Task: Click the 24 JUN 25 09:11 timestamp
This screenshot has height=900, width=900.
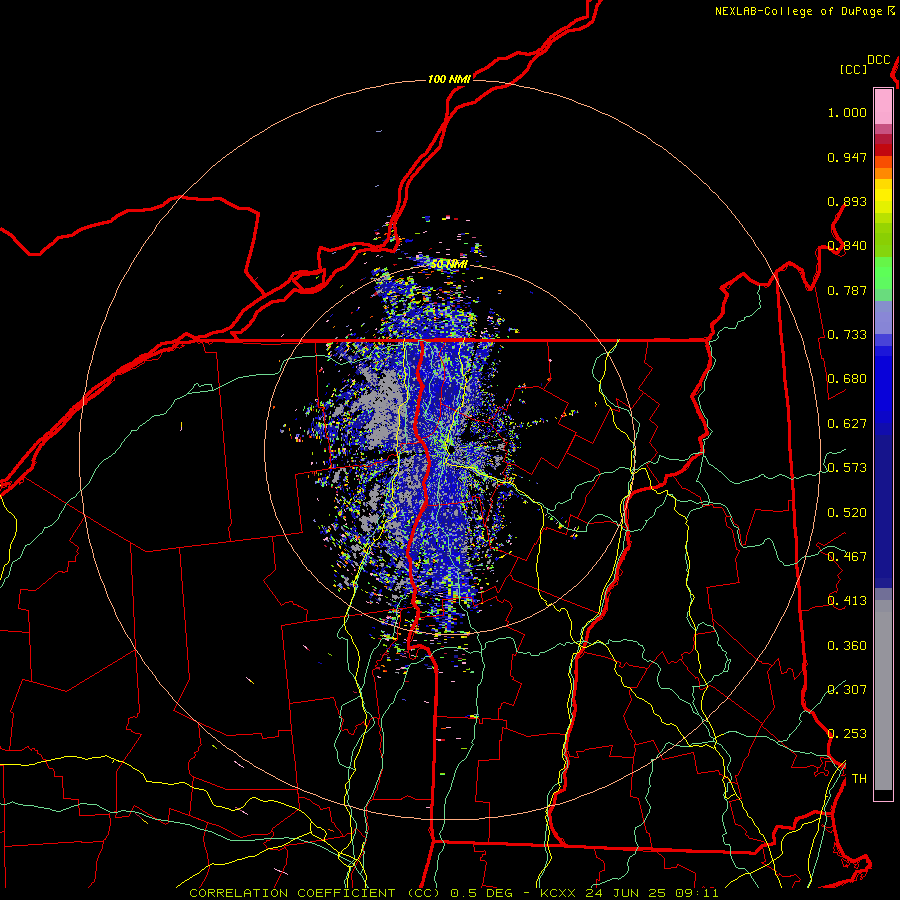Action: [652, 893]
